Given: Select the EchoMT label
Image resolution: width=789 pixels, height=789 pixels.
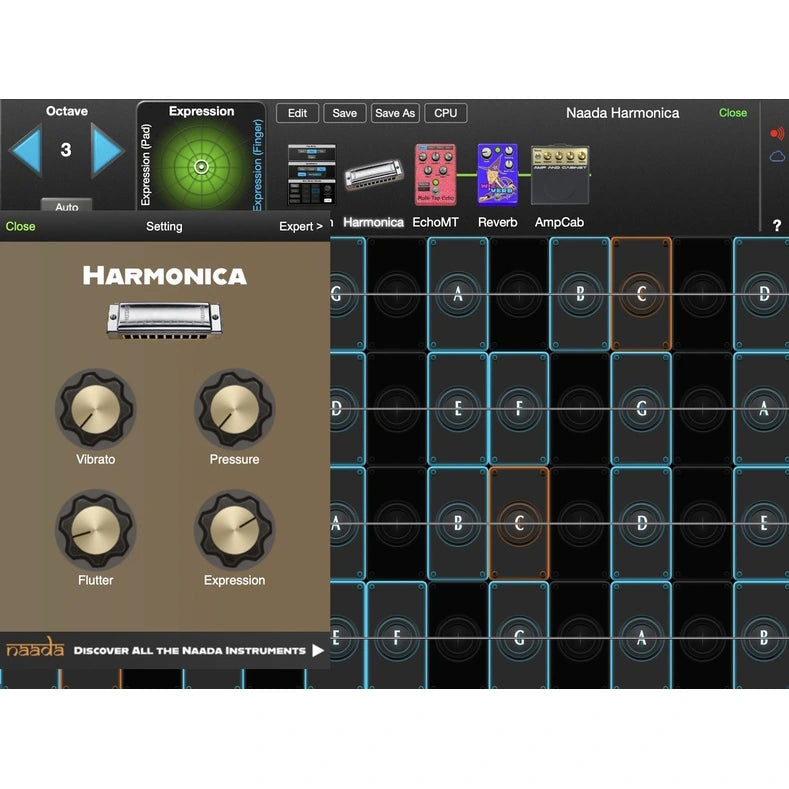Looking at the screenshot, I should click(x=435, y=222).
